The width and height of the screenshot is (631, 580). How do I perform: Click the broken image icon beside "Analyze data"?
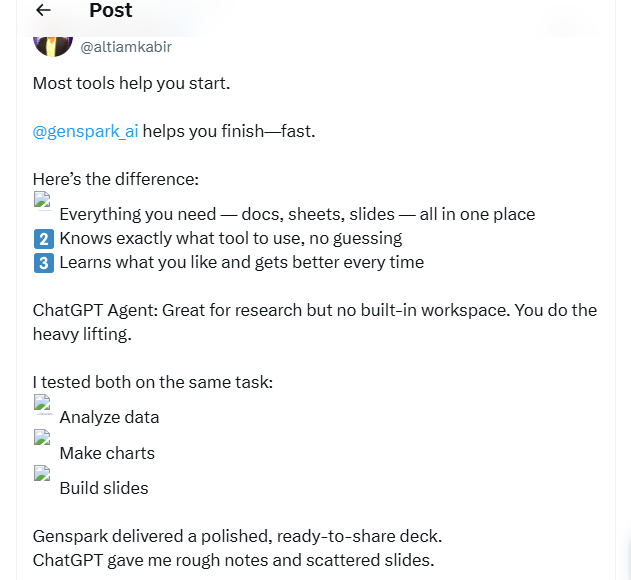43,405
